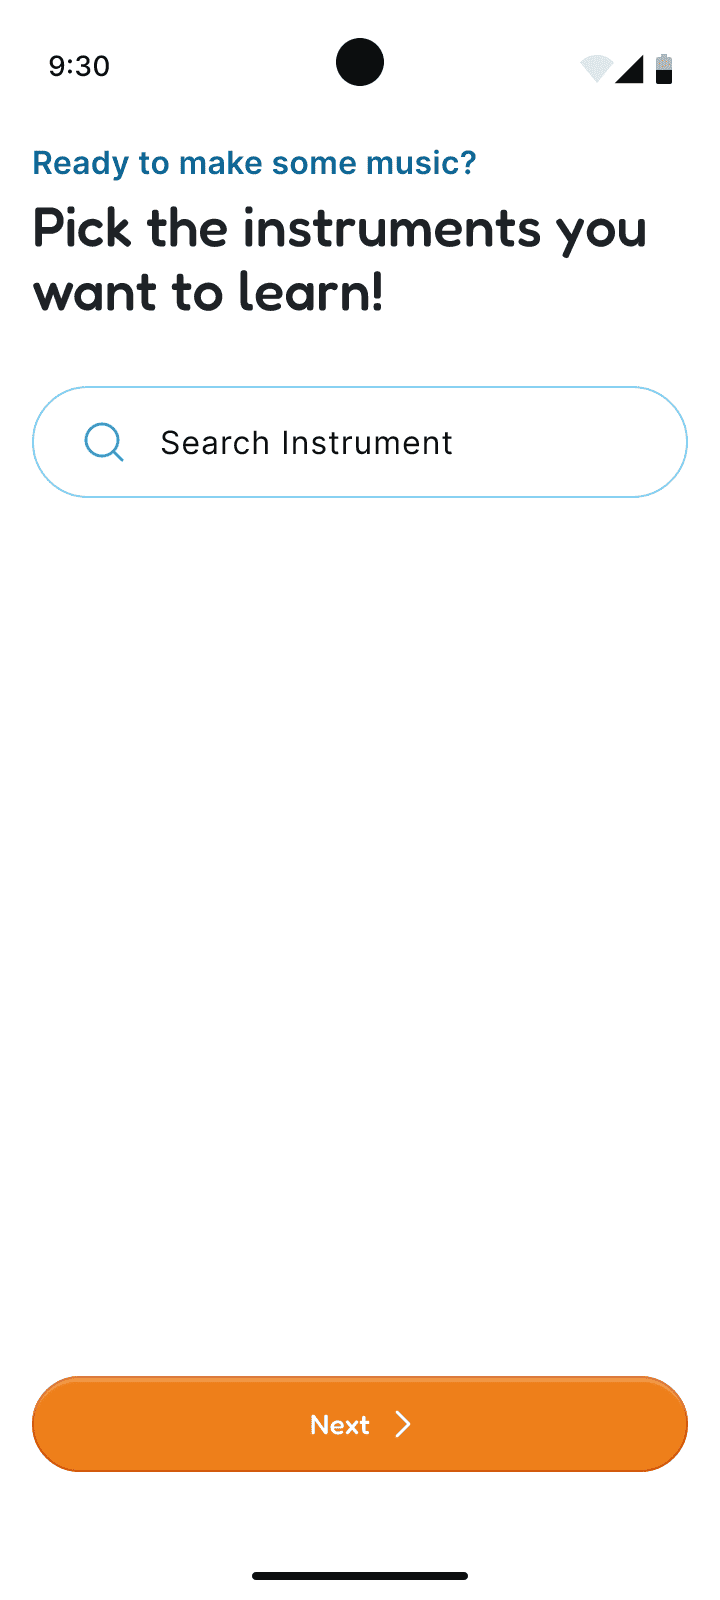The height and width of the screenshot is (1600, 720).
Task: Focus the Search Instrument input field
Action: (360, 442)
